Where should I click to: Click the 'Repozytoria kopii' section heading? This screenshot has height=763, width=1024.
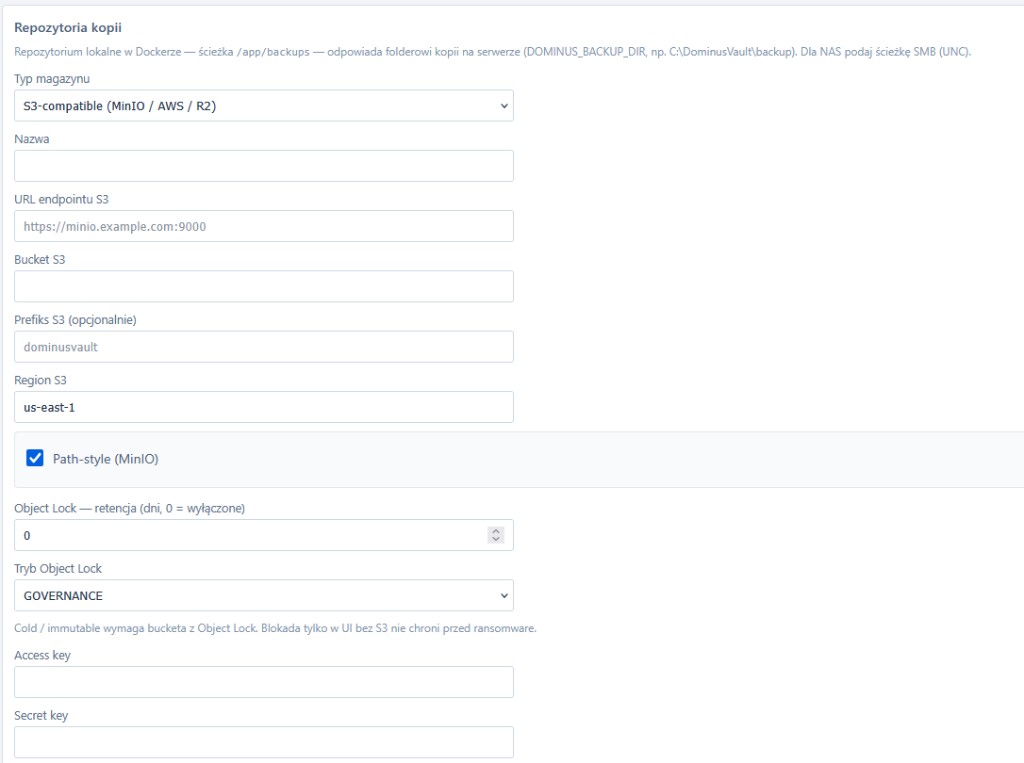click(68, 27)
